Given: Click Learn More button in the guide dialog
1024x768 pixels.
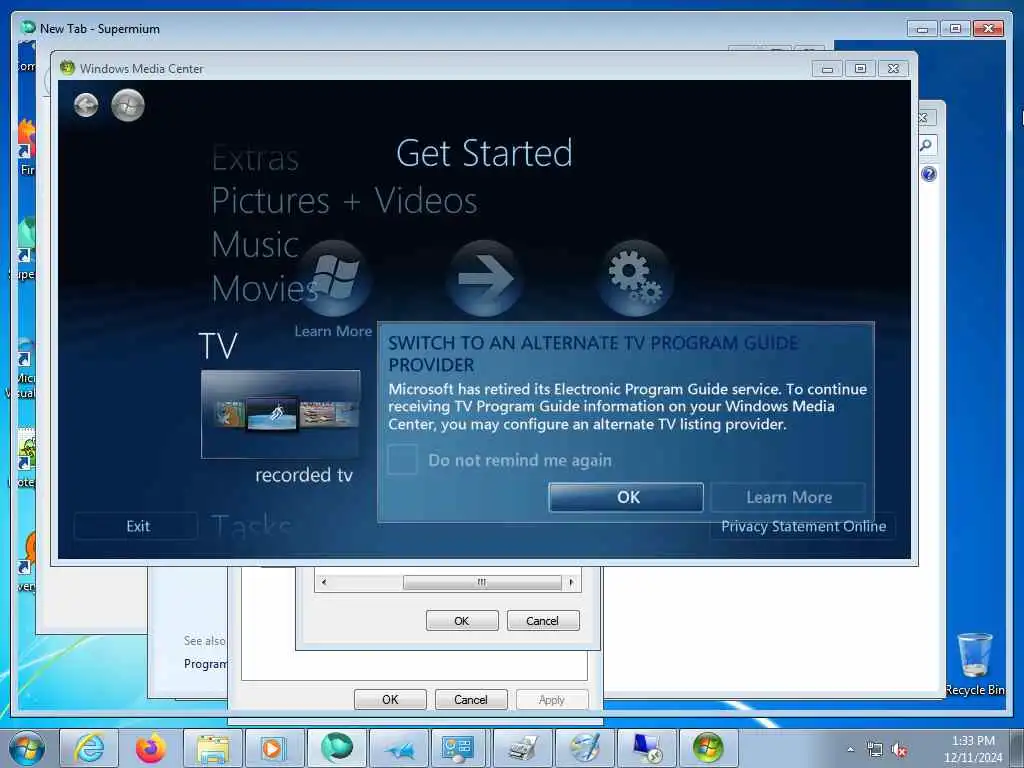Looking at the screenshot, I should pos(788,497).
